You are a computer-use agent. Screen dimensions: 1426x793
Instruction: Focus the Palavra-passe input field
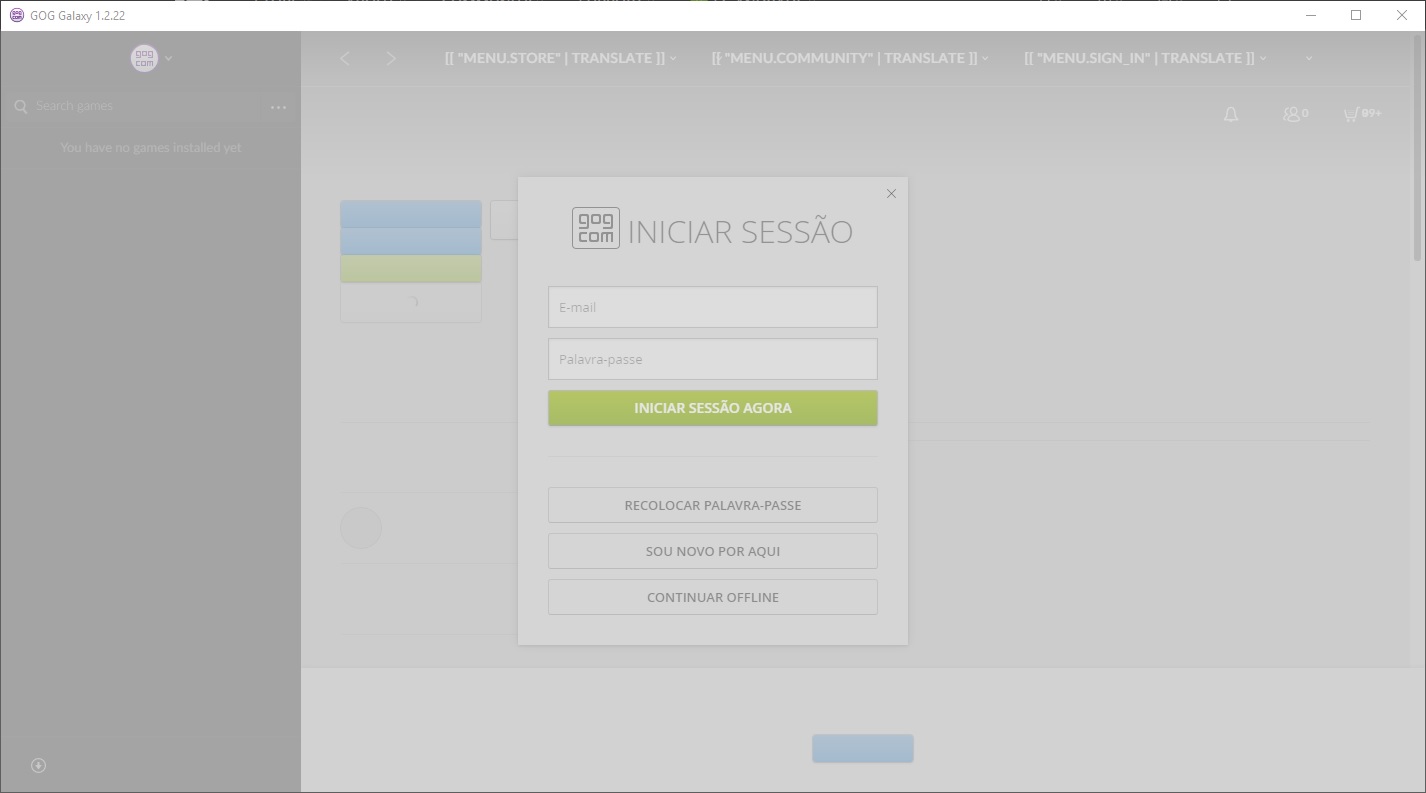pos(712,359)
